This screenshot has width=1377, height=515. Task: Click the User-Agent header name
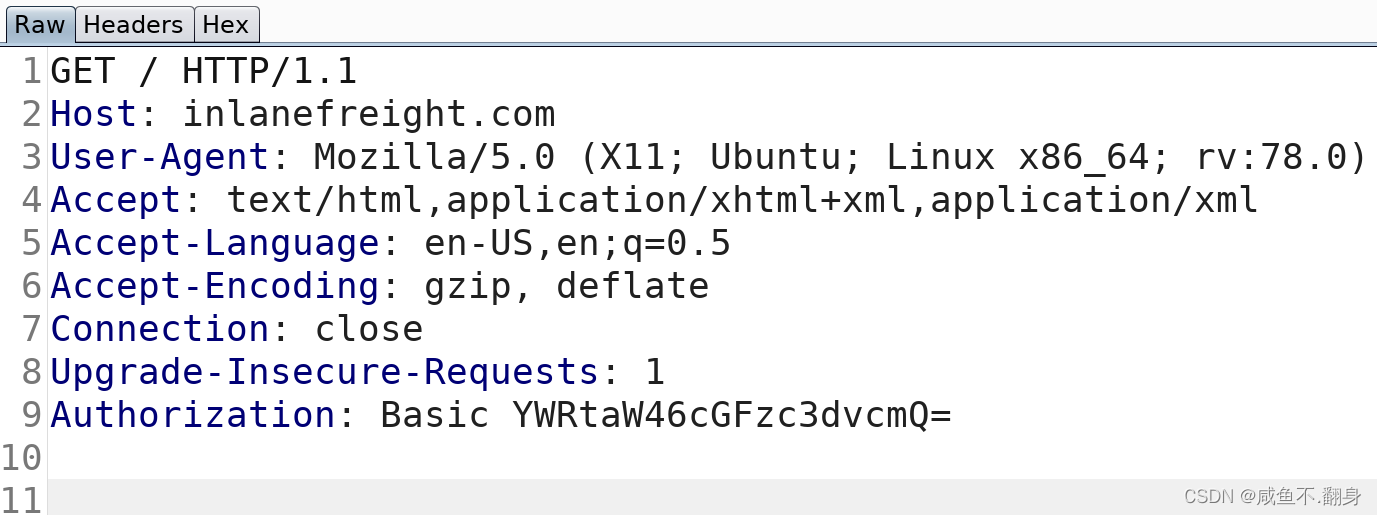[160, 158]
